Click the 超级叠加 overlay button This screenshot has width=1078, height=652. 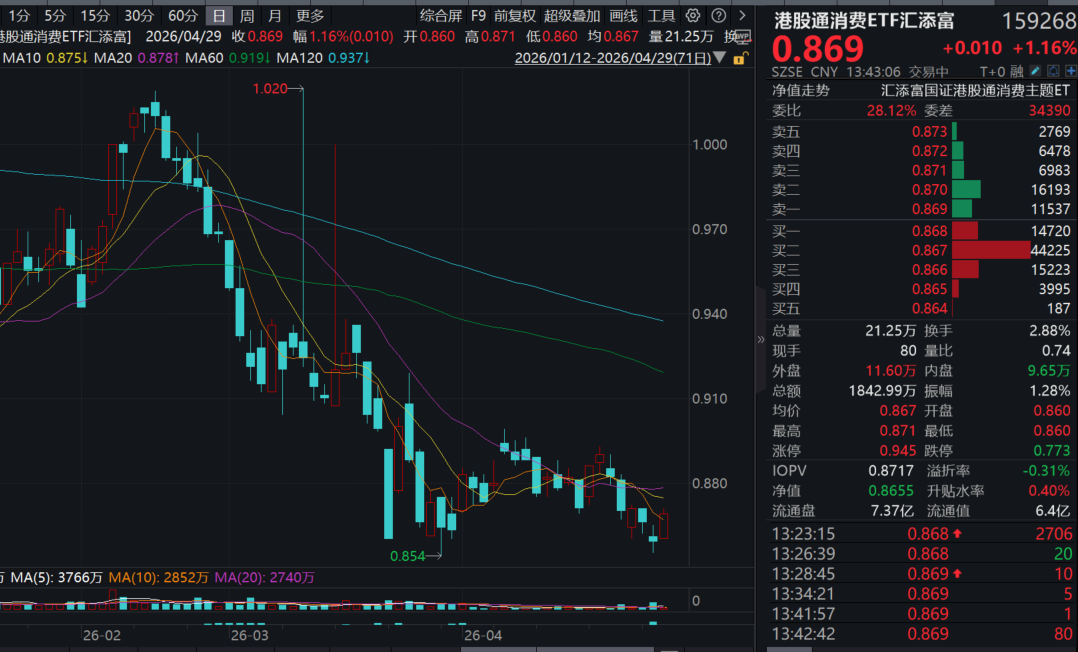pyautogui.click(x=572, y=16)
